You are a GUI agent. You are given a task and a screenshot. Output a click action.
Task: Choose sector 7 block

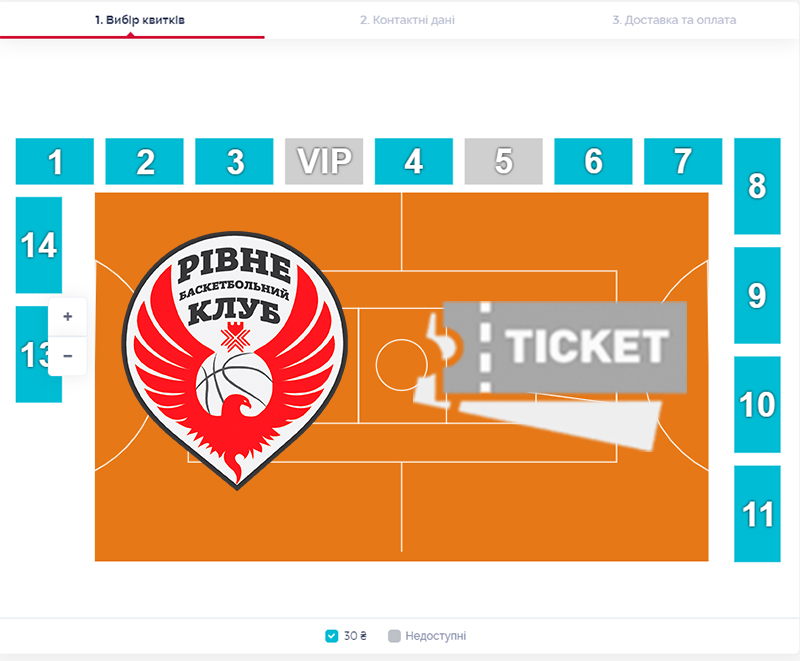pos(683,161)
